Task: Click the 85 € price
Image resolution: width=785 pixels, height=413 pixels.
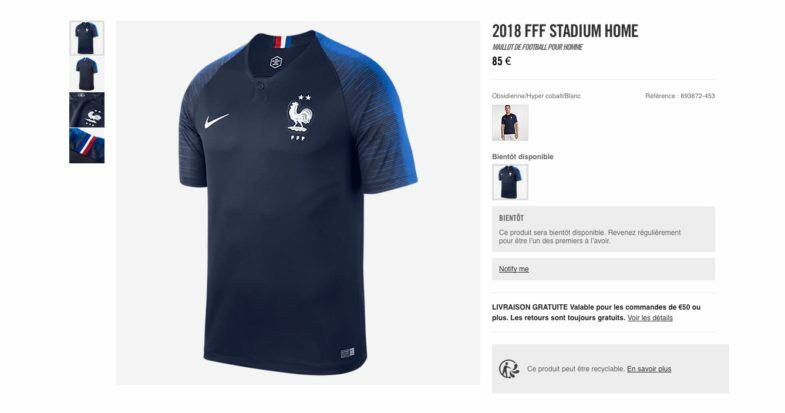Action: [501, 62]
